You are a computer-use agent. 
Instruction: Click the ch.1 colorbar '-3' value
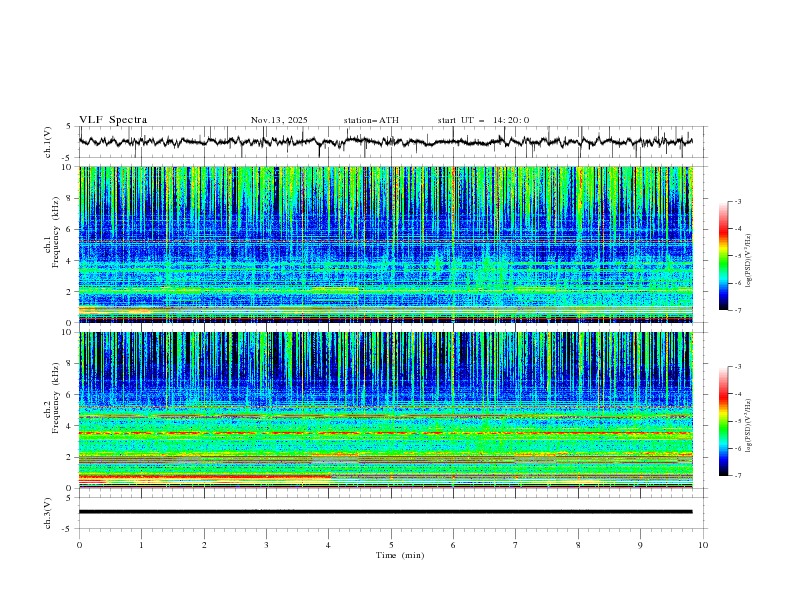(x=738, y=201)
